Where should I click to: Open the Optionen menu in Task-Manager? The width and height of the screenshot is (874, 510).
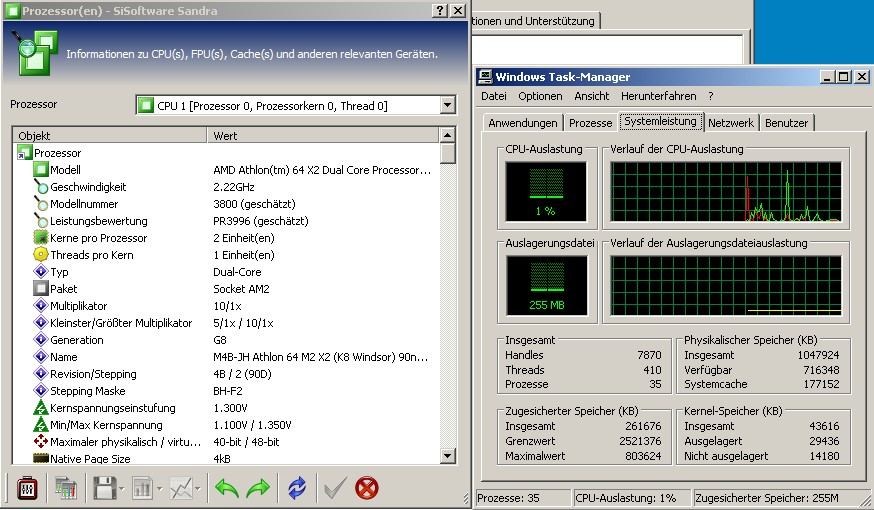pyautogui.click(x=540, y=96)
